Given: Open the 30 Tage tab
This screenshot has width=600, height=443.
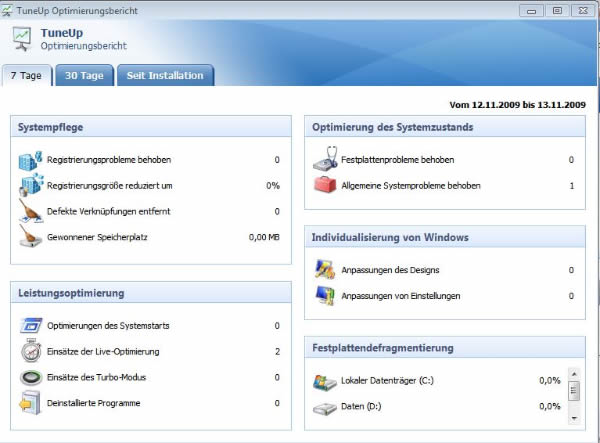Looking at the screenshot, I should click(84, 76).
